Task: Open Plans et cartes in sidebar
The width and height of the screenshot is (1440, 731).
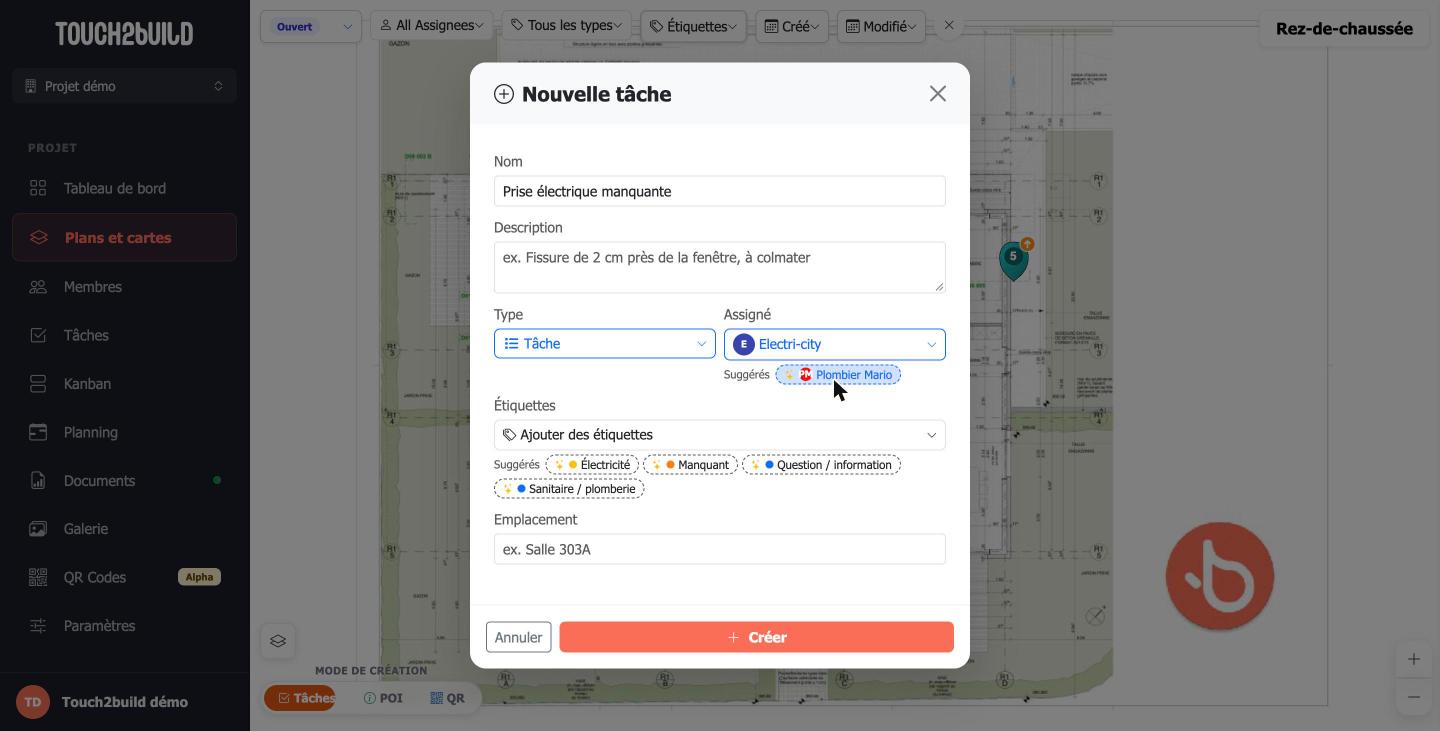Action: click(125, 237)
